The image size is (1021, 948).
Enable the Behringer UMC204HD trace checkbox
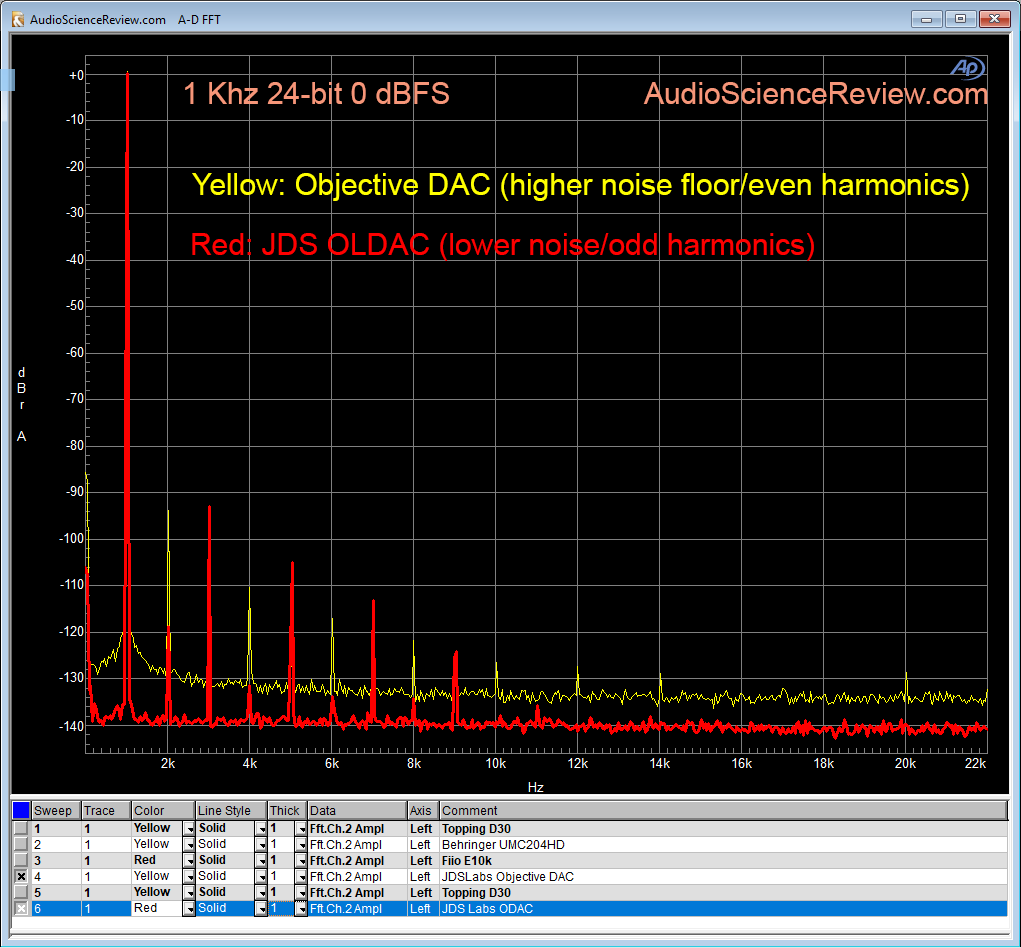(21, 844)
